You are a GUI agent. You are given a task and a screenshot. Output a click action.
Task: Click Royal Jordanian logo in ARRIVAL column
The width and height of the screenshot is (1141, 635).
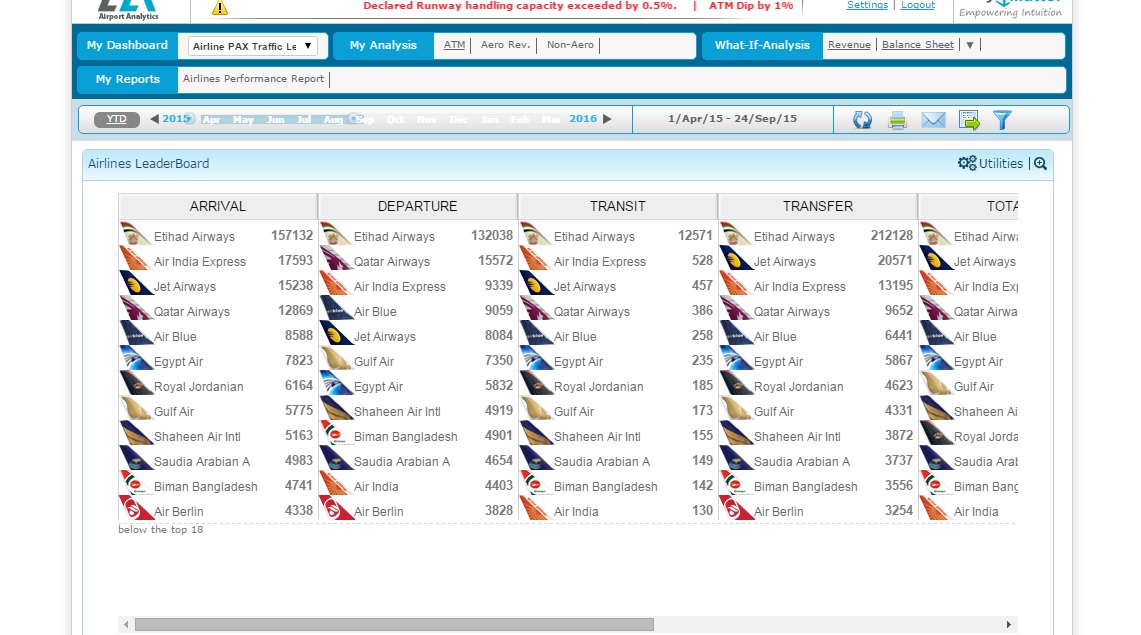pyautogui.click(x=135, y=385)
